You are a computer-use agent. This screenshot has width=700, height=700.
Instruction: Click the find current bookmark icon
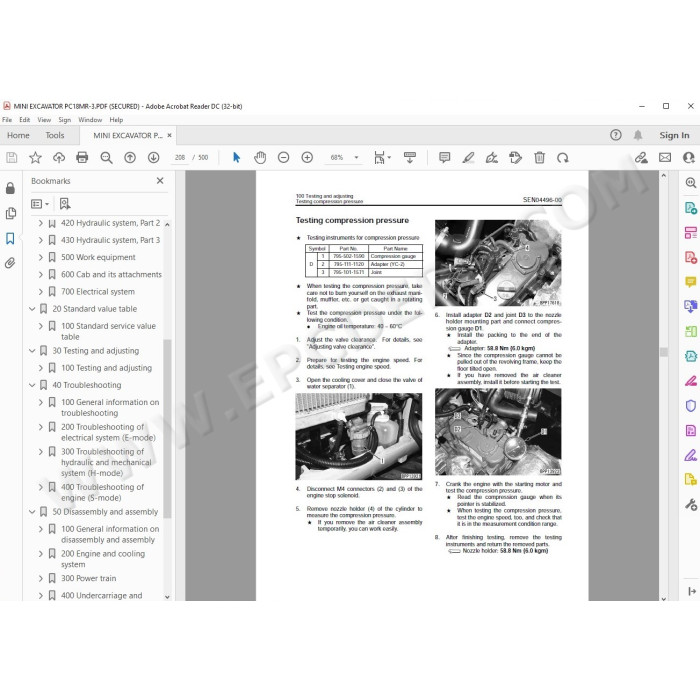pos(65,204)
